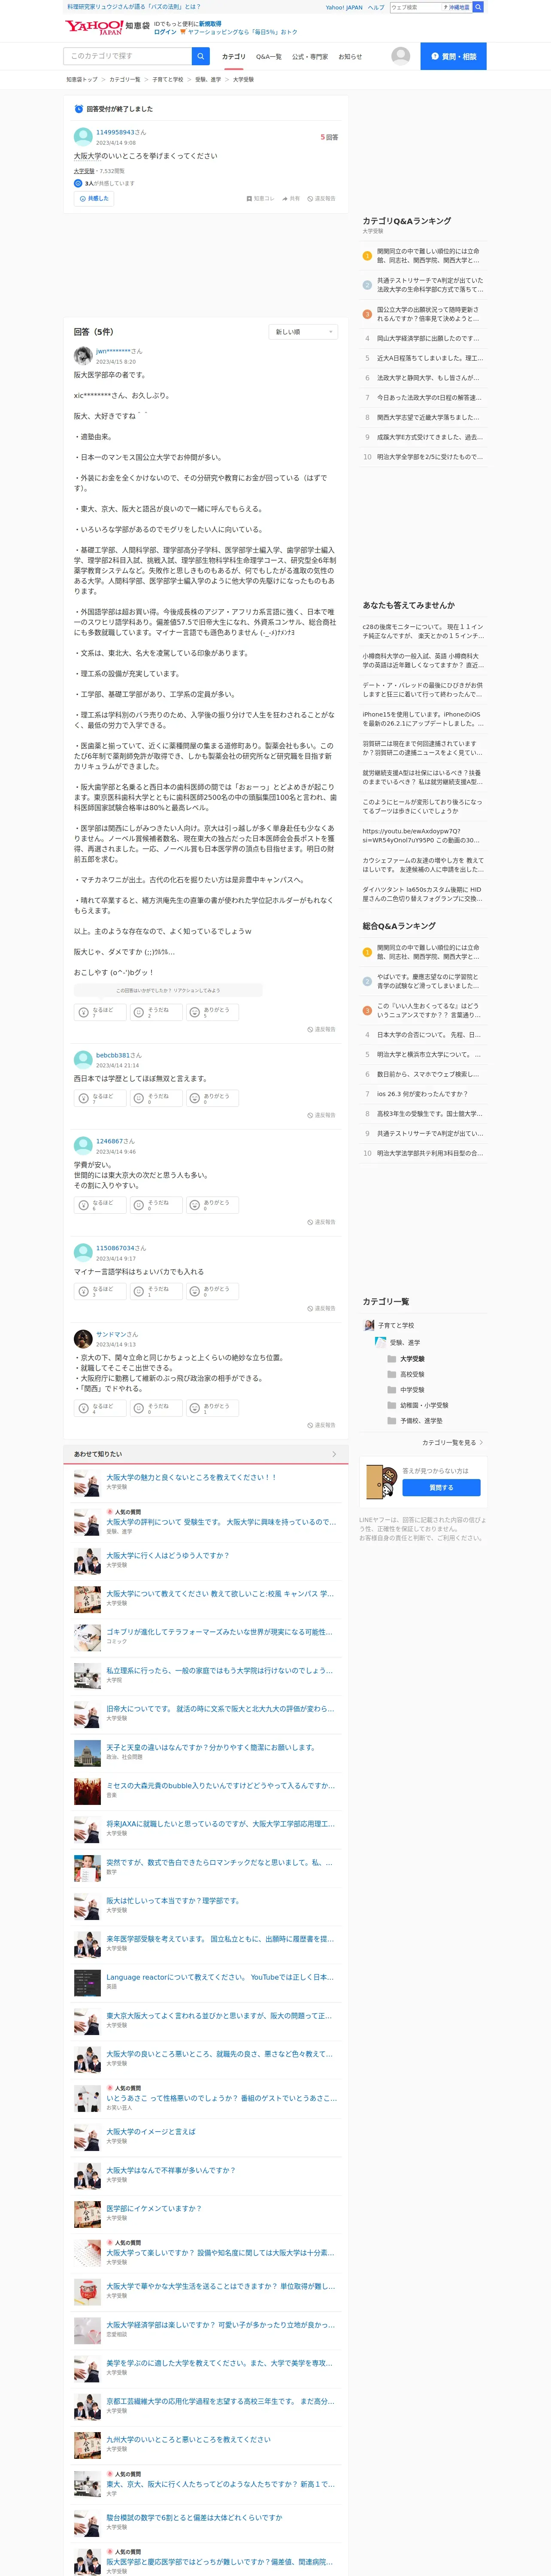Viewport: 551px width, 2576px height.
Task: Open avatar of answerer bebcbb381
Action: click(x=83, y=1059)
